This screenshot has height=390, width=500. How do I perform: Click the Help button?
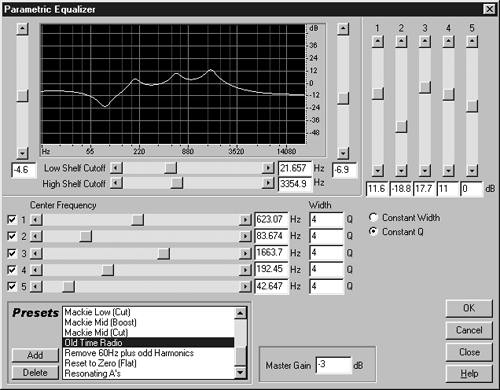click(469, 374)
